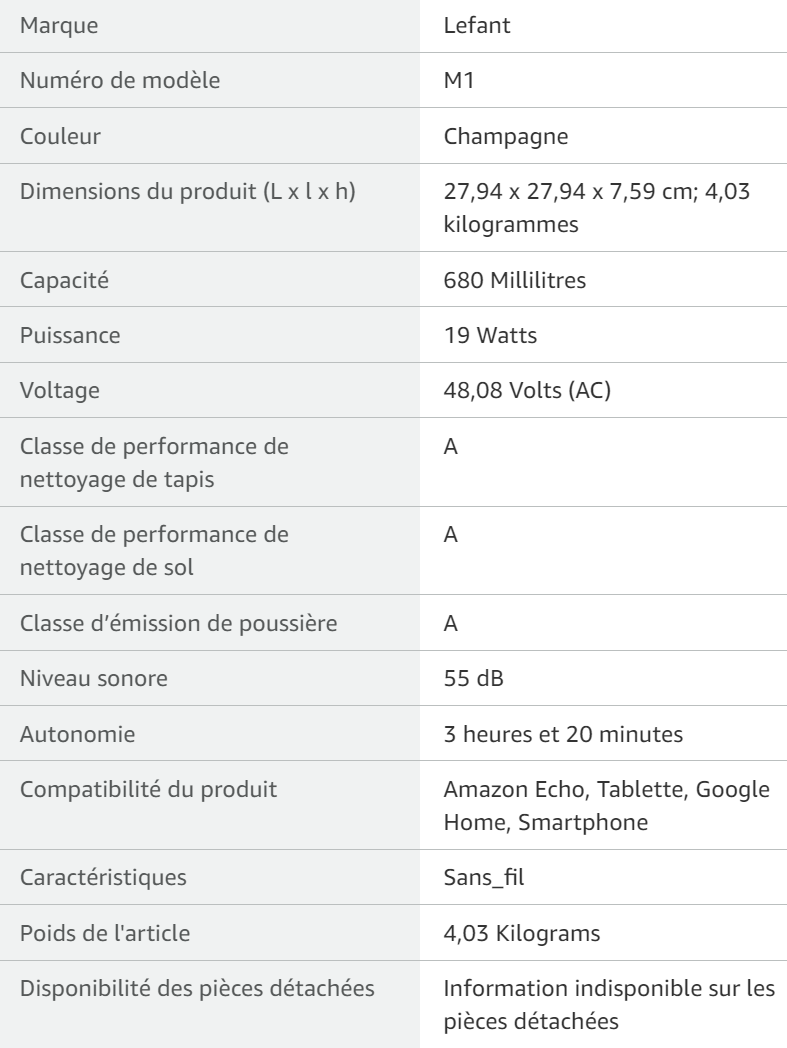Click the Classe d'émission de poussière label
This screenshot has width=787, height=1048.
tap(179, 623)
